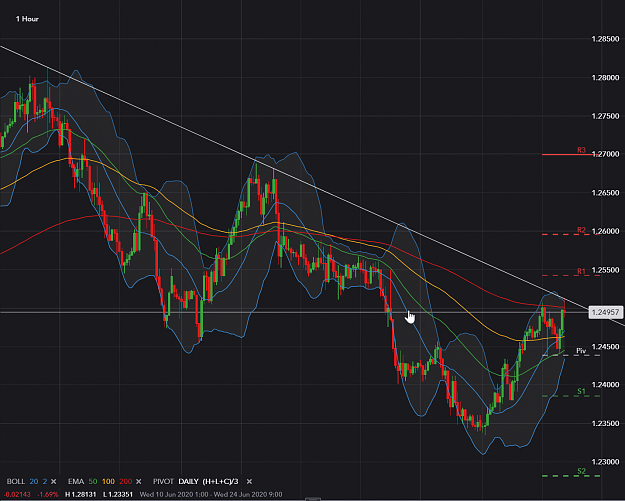625x501 pixels.
Task: Open the BOLL indicator settings
Action: pyautogui.click(x=16, y=481)
